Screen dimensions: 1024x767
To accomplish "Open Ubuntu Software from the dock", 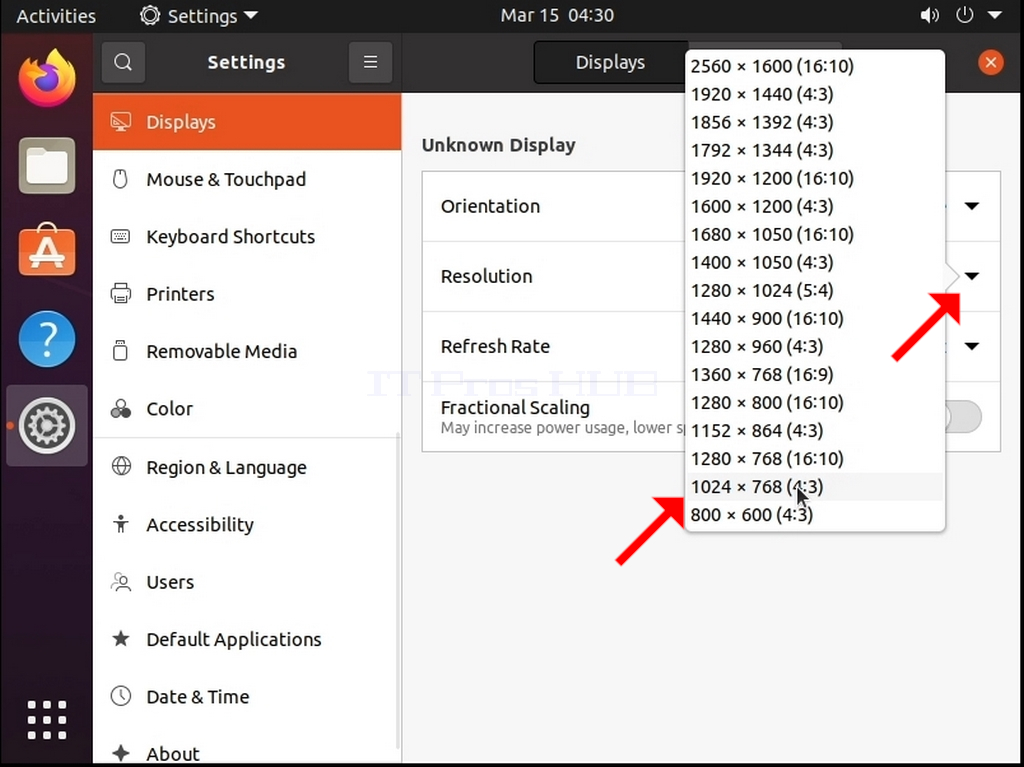I will coord(47,250).
